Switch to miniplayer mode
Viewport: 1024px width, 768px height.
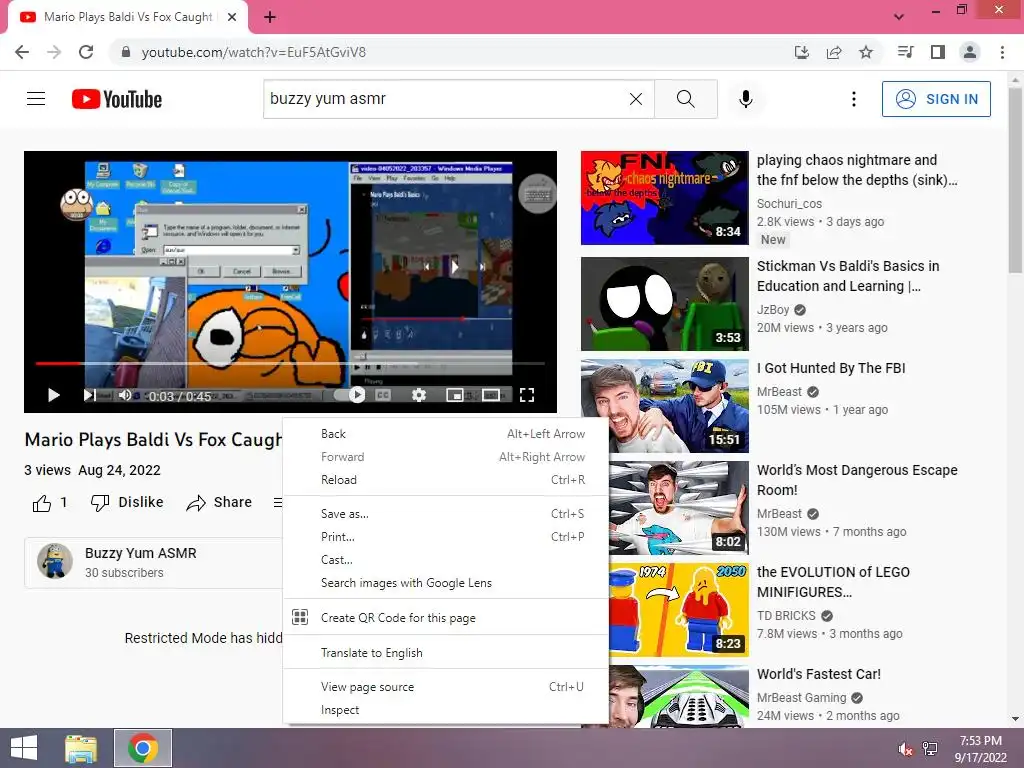point(455,395)
